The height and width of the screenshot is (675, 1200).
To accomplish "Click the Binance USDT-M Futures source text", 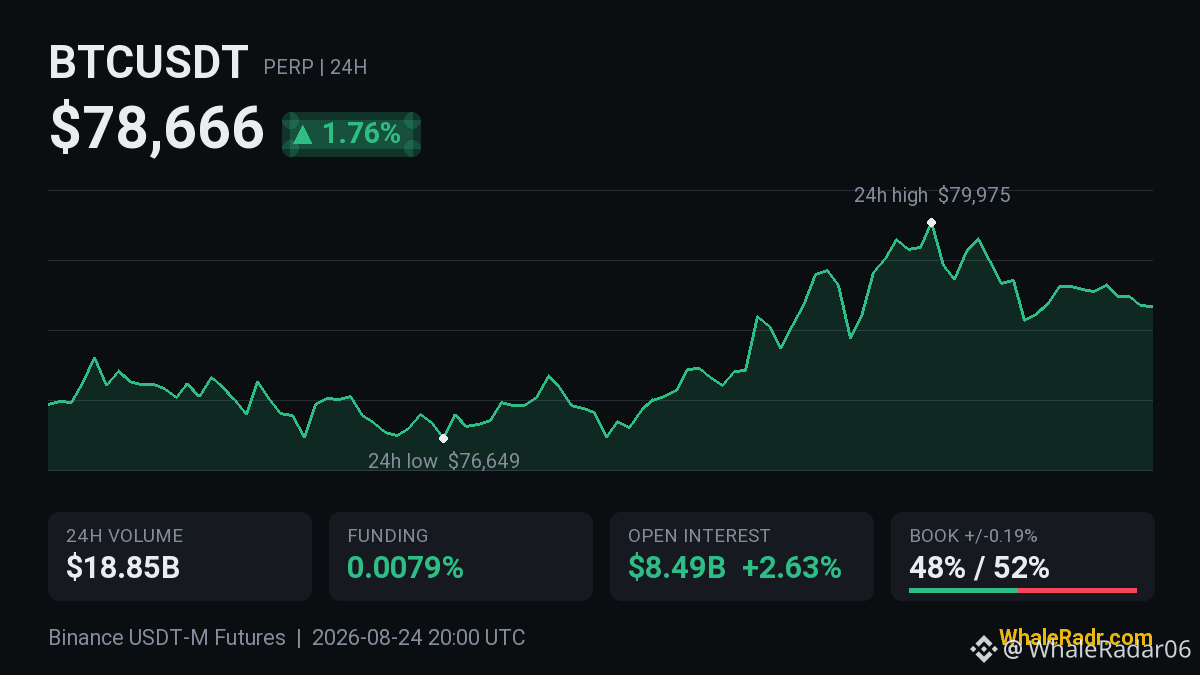I will pyautogui.click(x=167, y=637).
